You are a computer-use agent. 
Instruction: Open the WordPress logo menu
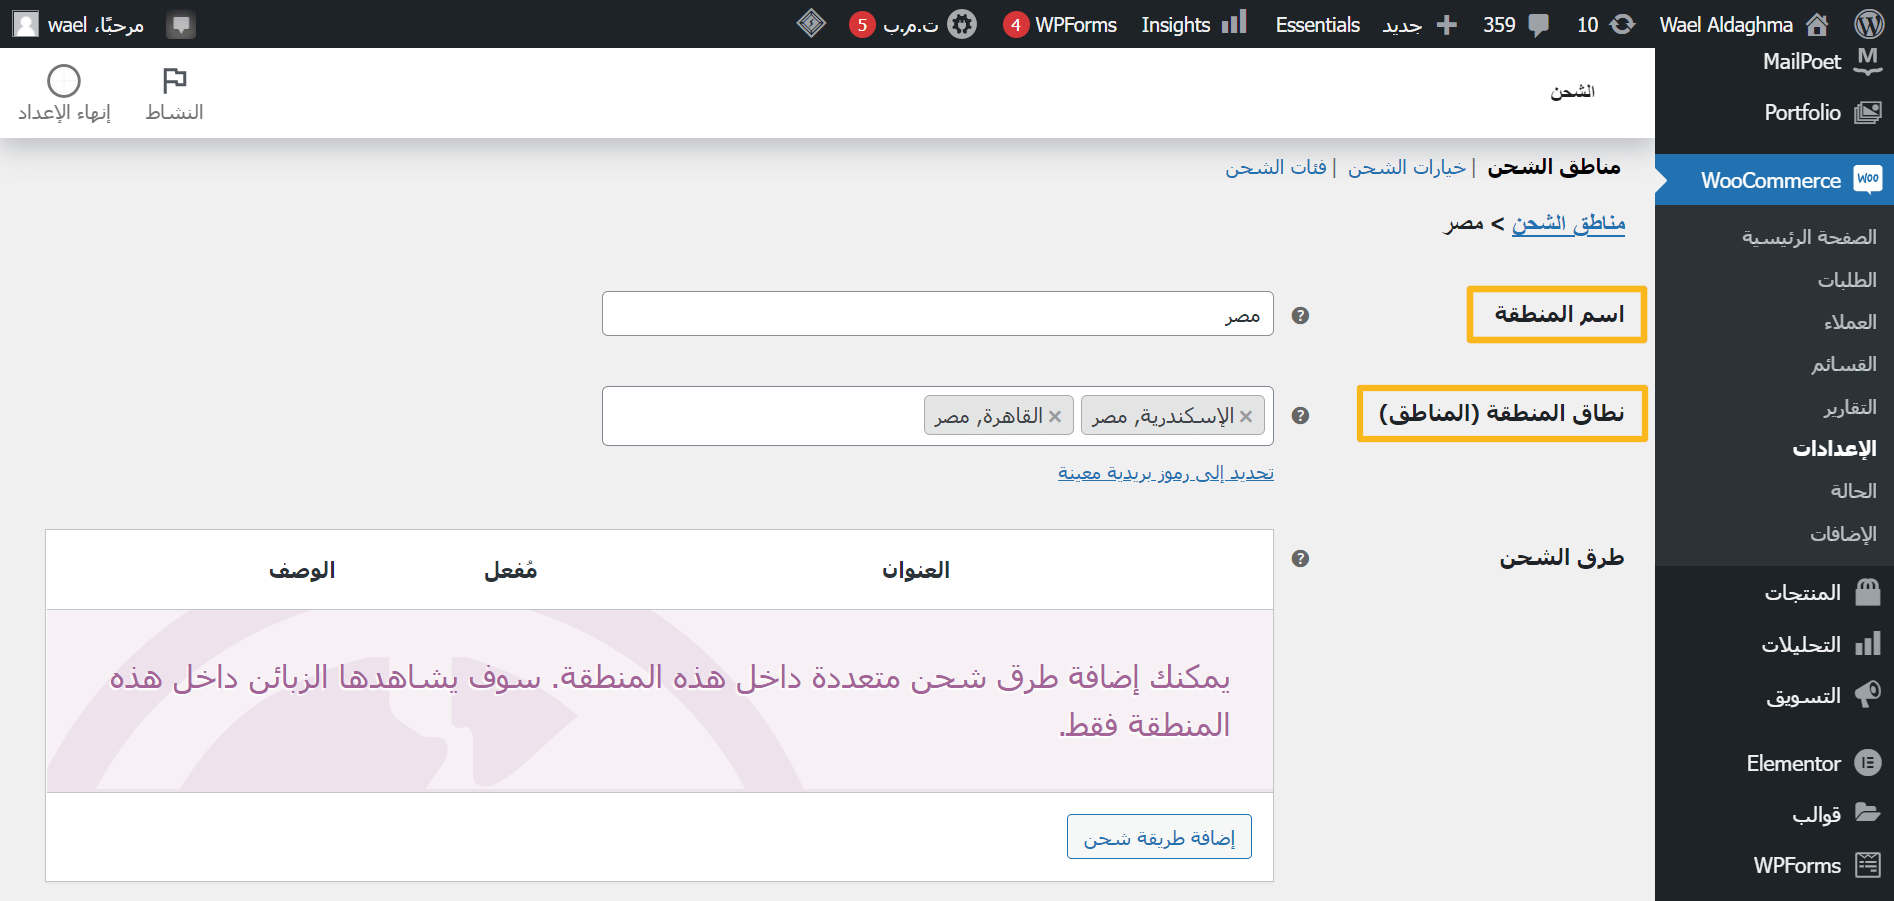pyautogui.click(x=1868, y=23)
